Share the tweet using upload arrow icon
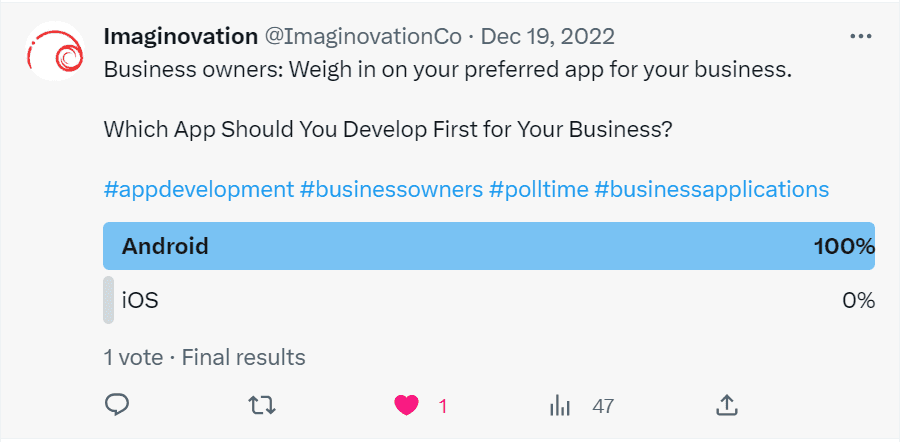Image resolution: width=901 pixels, height=442 pixels. tap(726, 405)
